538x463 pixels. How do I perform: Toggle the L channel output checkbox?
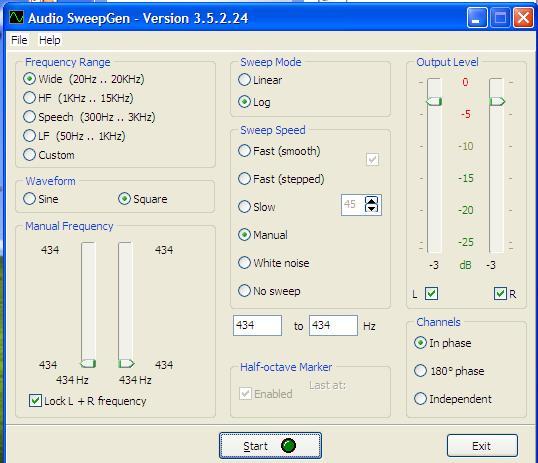coord(431,294)
